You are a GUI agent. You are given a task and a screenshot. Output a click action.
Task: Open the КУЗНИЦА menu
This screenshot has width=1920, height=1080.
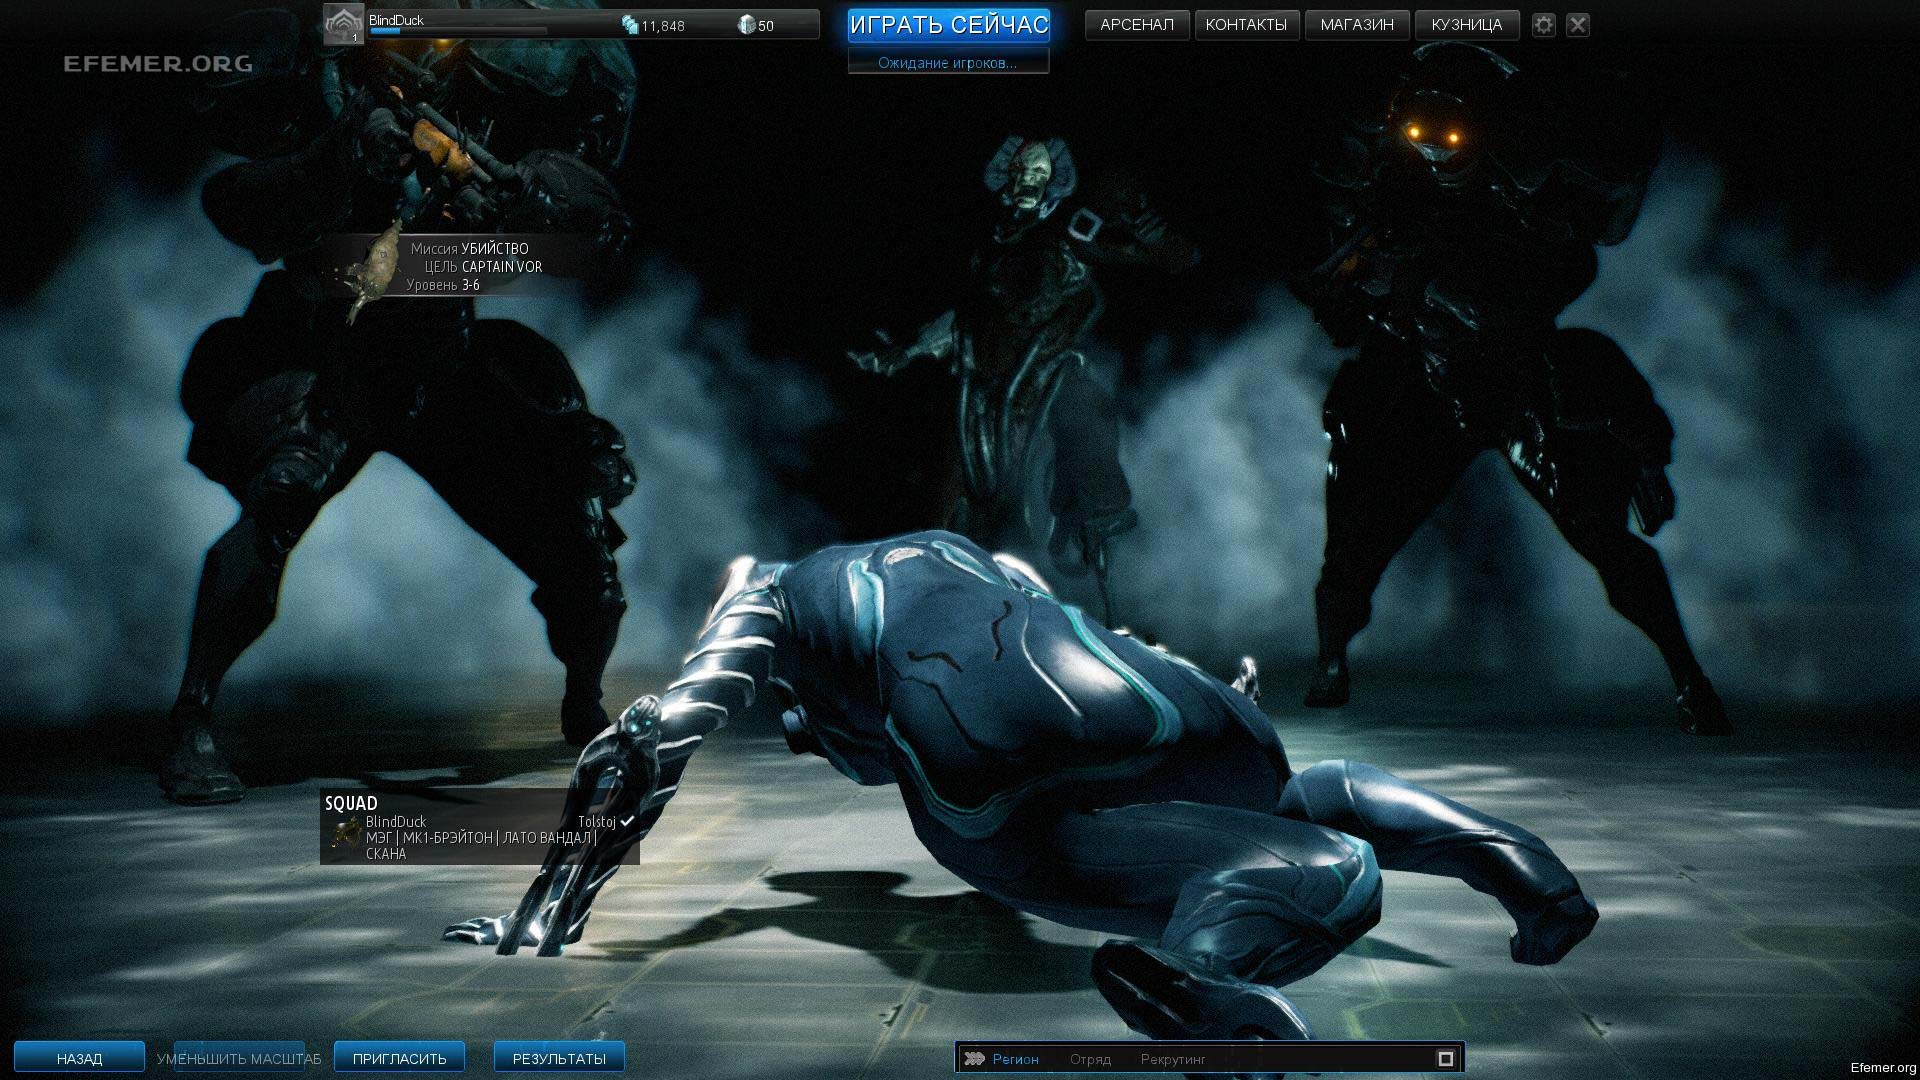click(x=1467, y=25)
